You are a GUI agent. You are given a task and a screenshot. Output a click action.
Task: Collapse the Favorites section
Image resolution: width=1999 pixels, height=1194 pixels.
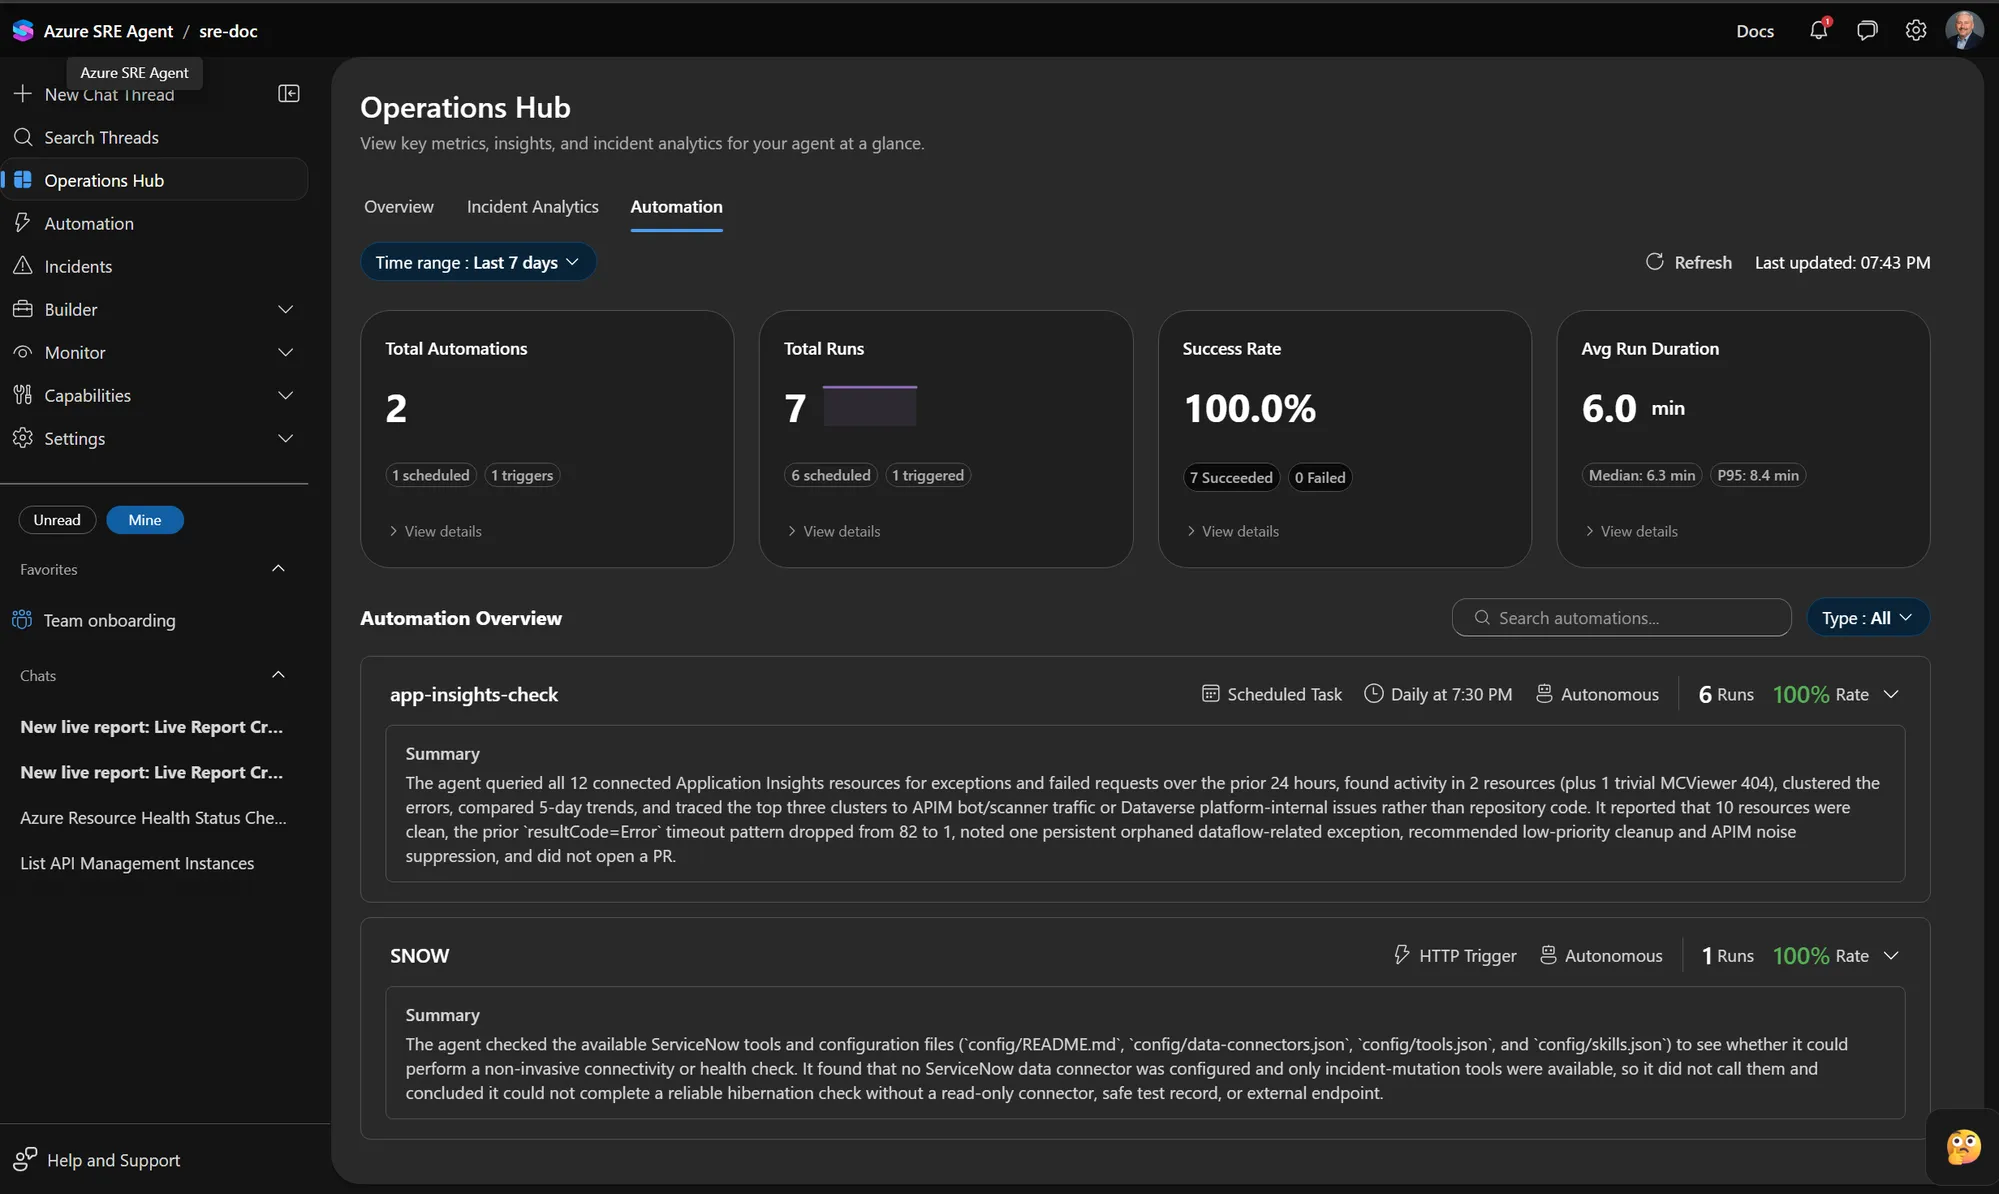(279, 569)
